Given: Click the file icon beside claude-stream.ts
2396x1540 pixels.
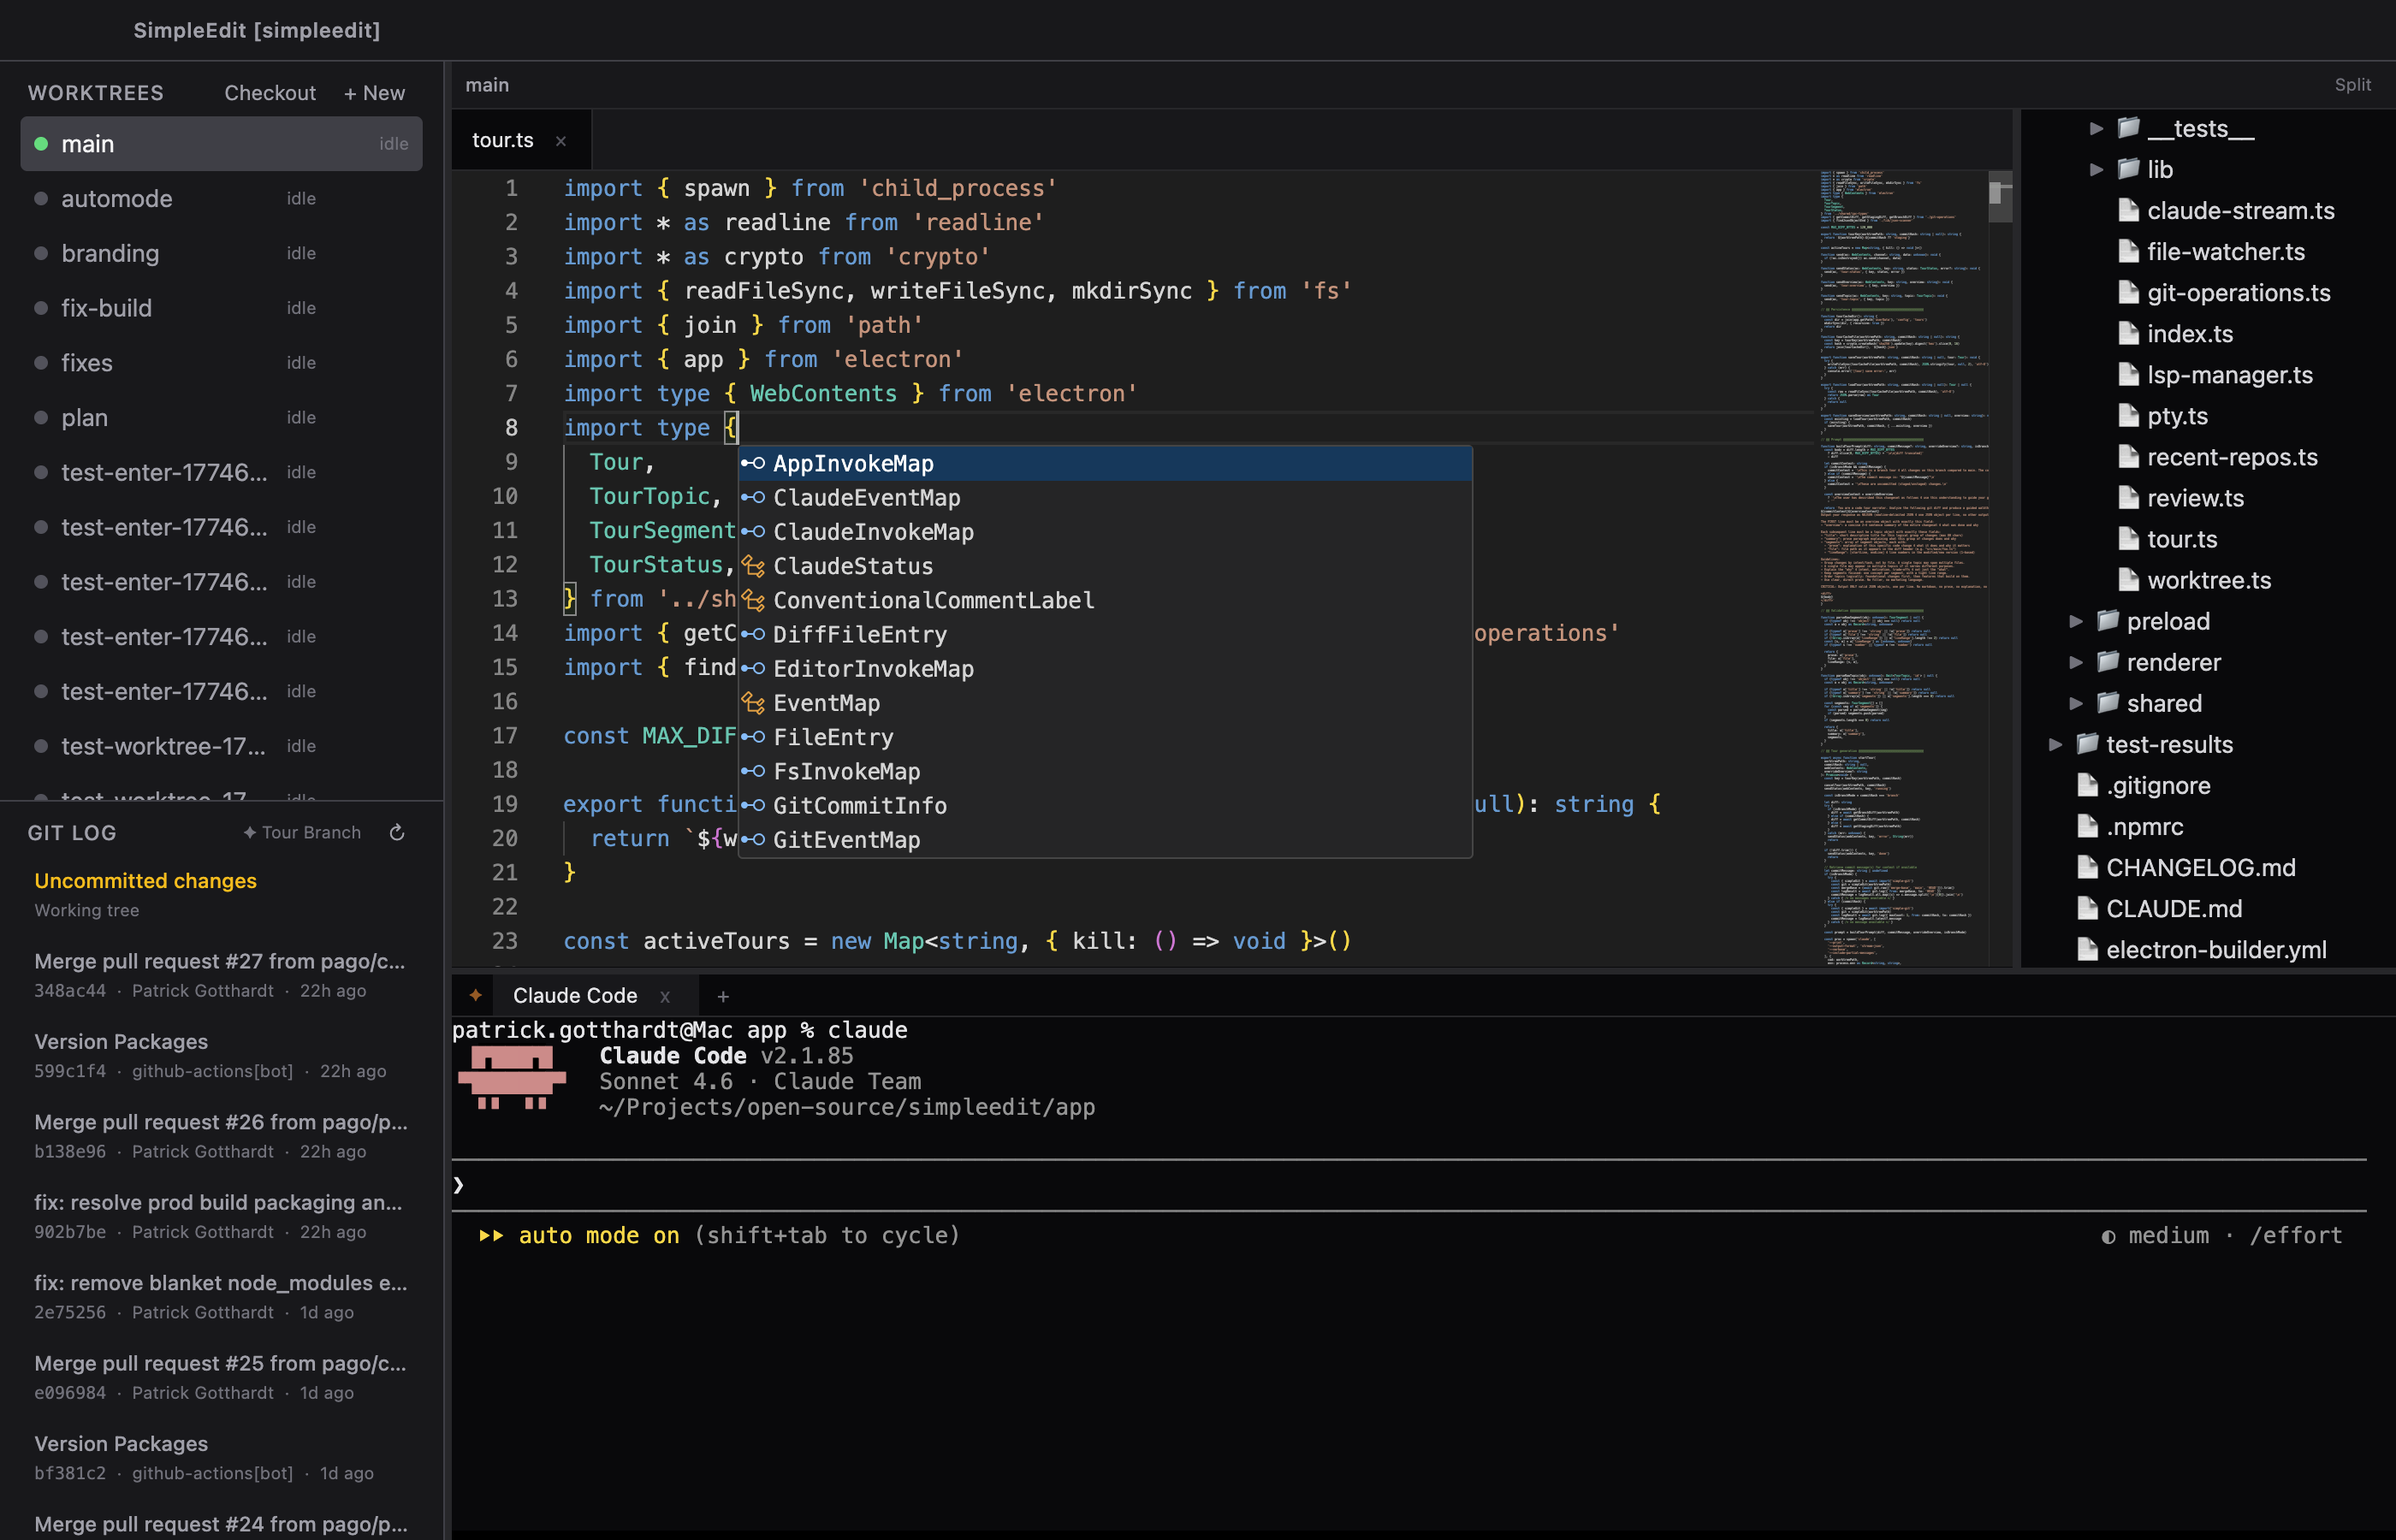Looking at the screenshot, I should [2128, 210].
